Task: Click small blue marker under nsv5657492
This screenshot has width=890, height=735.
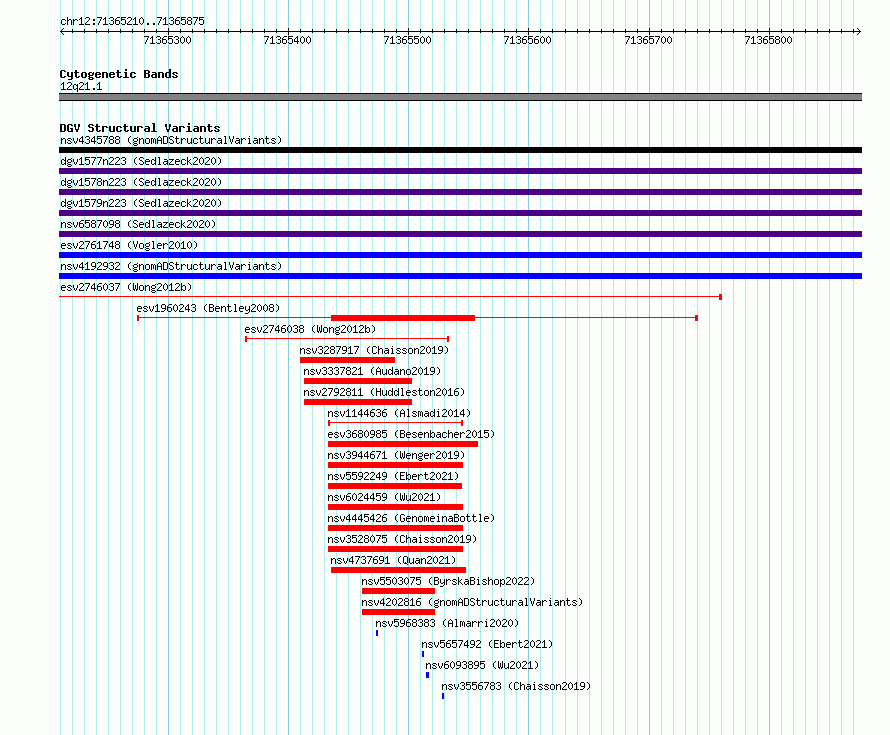Action: pyautogui.click(x=423, y=654)
